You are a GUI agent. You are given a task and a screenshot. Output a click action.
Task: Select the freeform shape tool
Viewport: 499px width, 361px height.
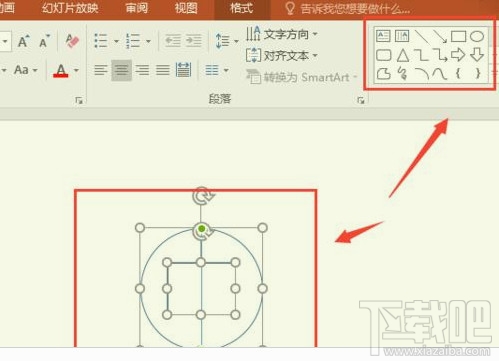click(x=383, y=73)
